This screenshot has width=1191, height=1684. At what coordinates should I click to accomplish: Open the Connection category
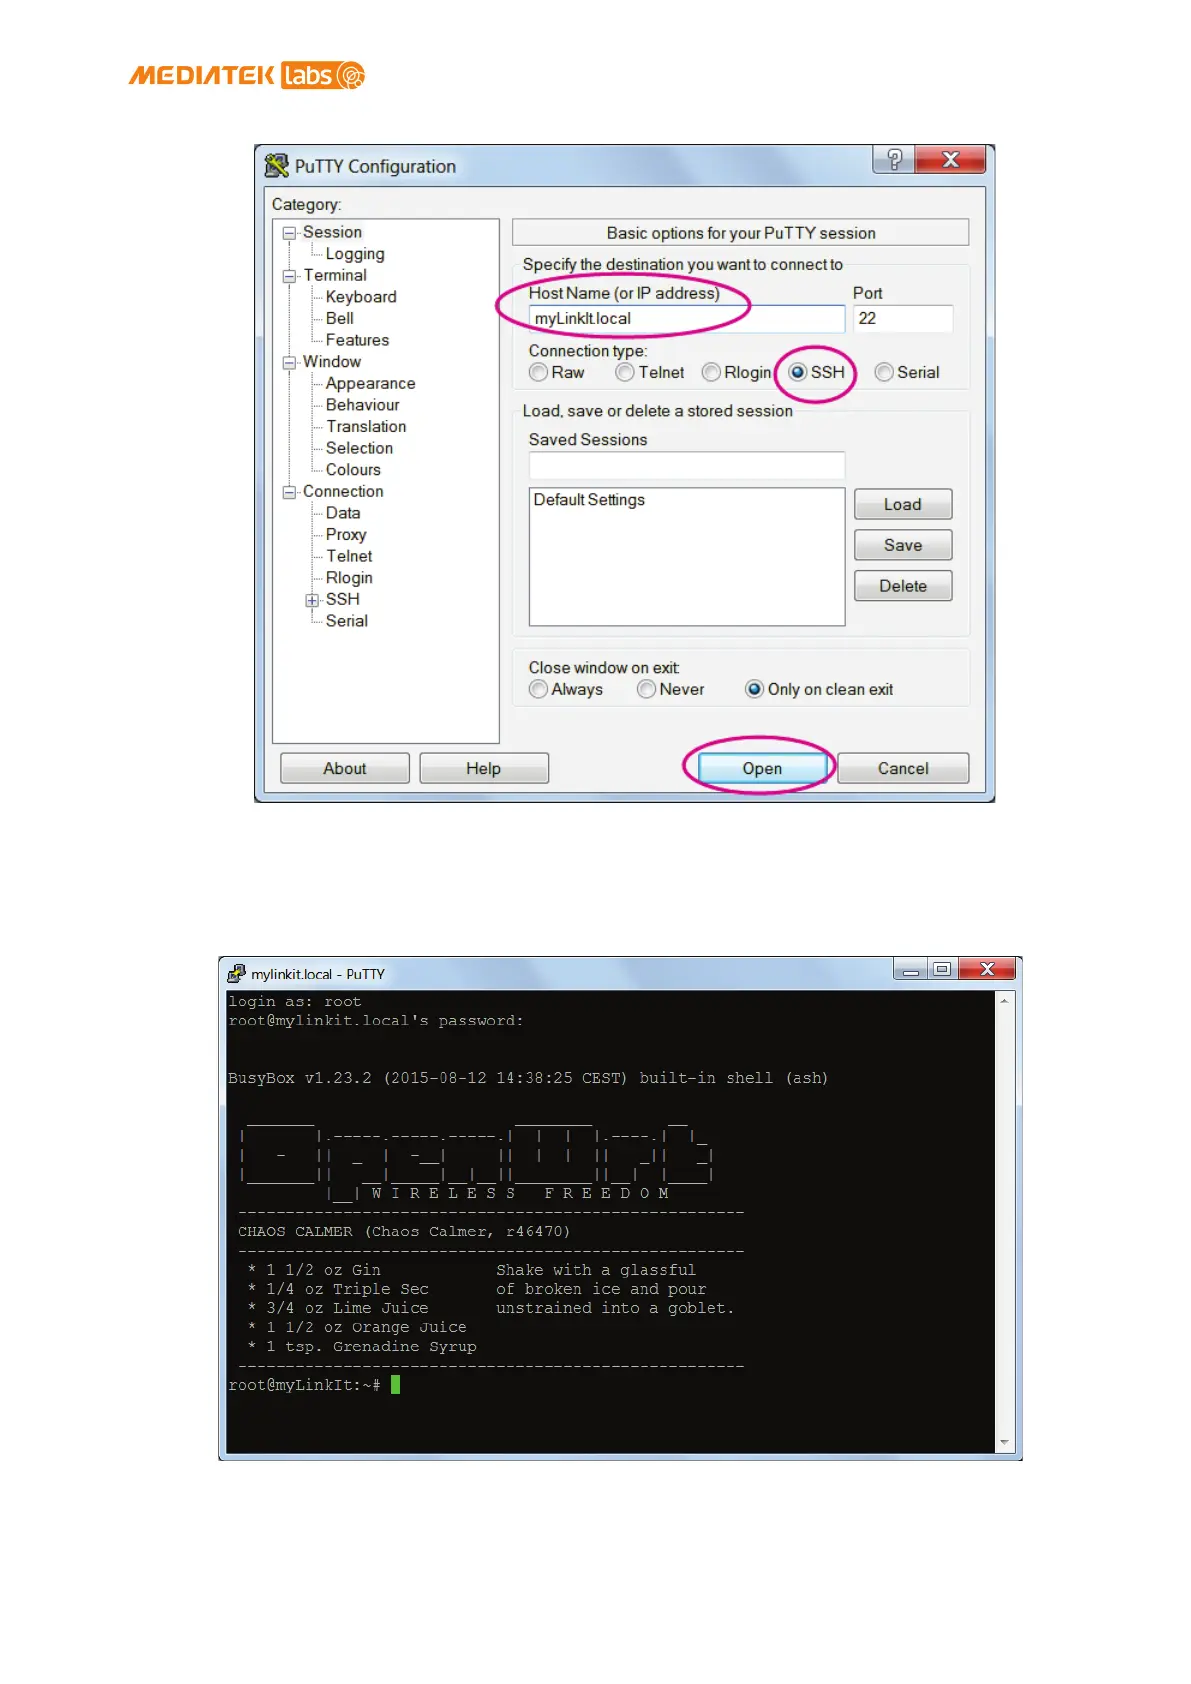(343, 491)
